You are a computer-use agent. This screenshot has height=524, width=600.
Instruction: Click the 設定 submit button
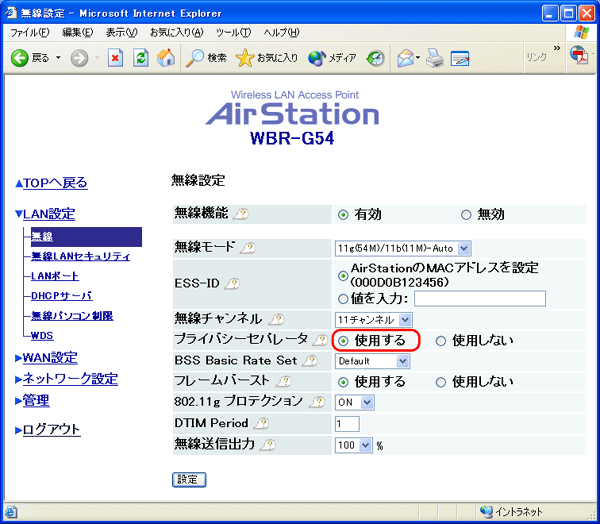click(x=189, y=480)
